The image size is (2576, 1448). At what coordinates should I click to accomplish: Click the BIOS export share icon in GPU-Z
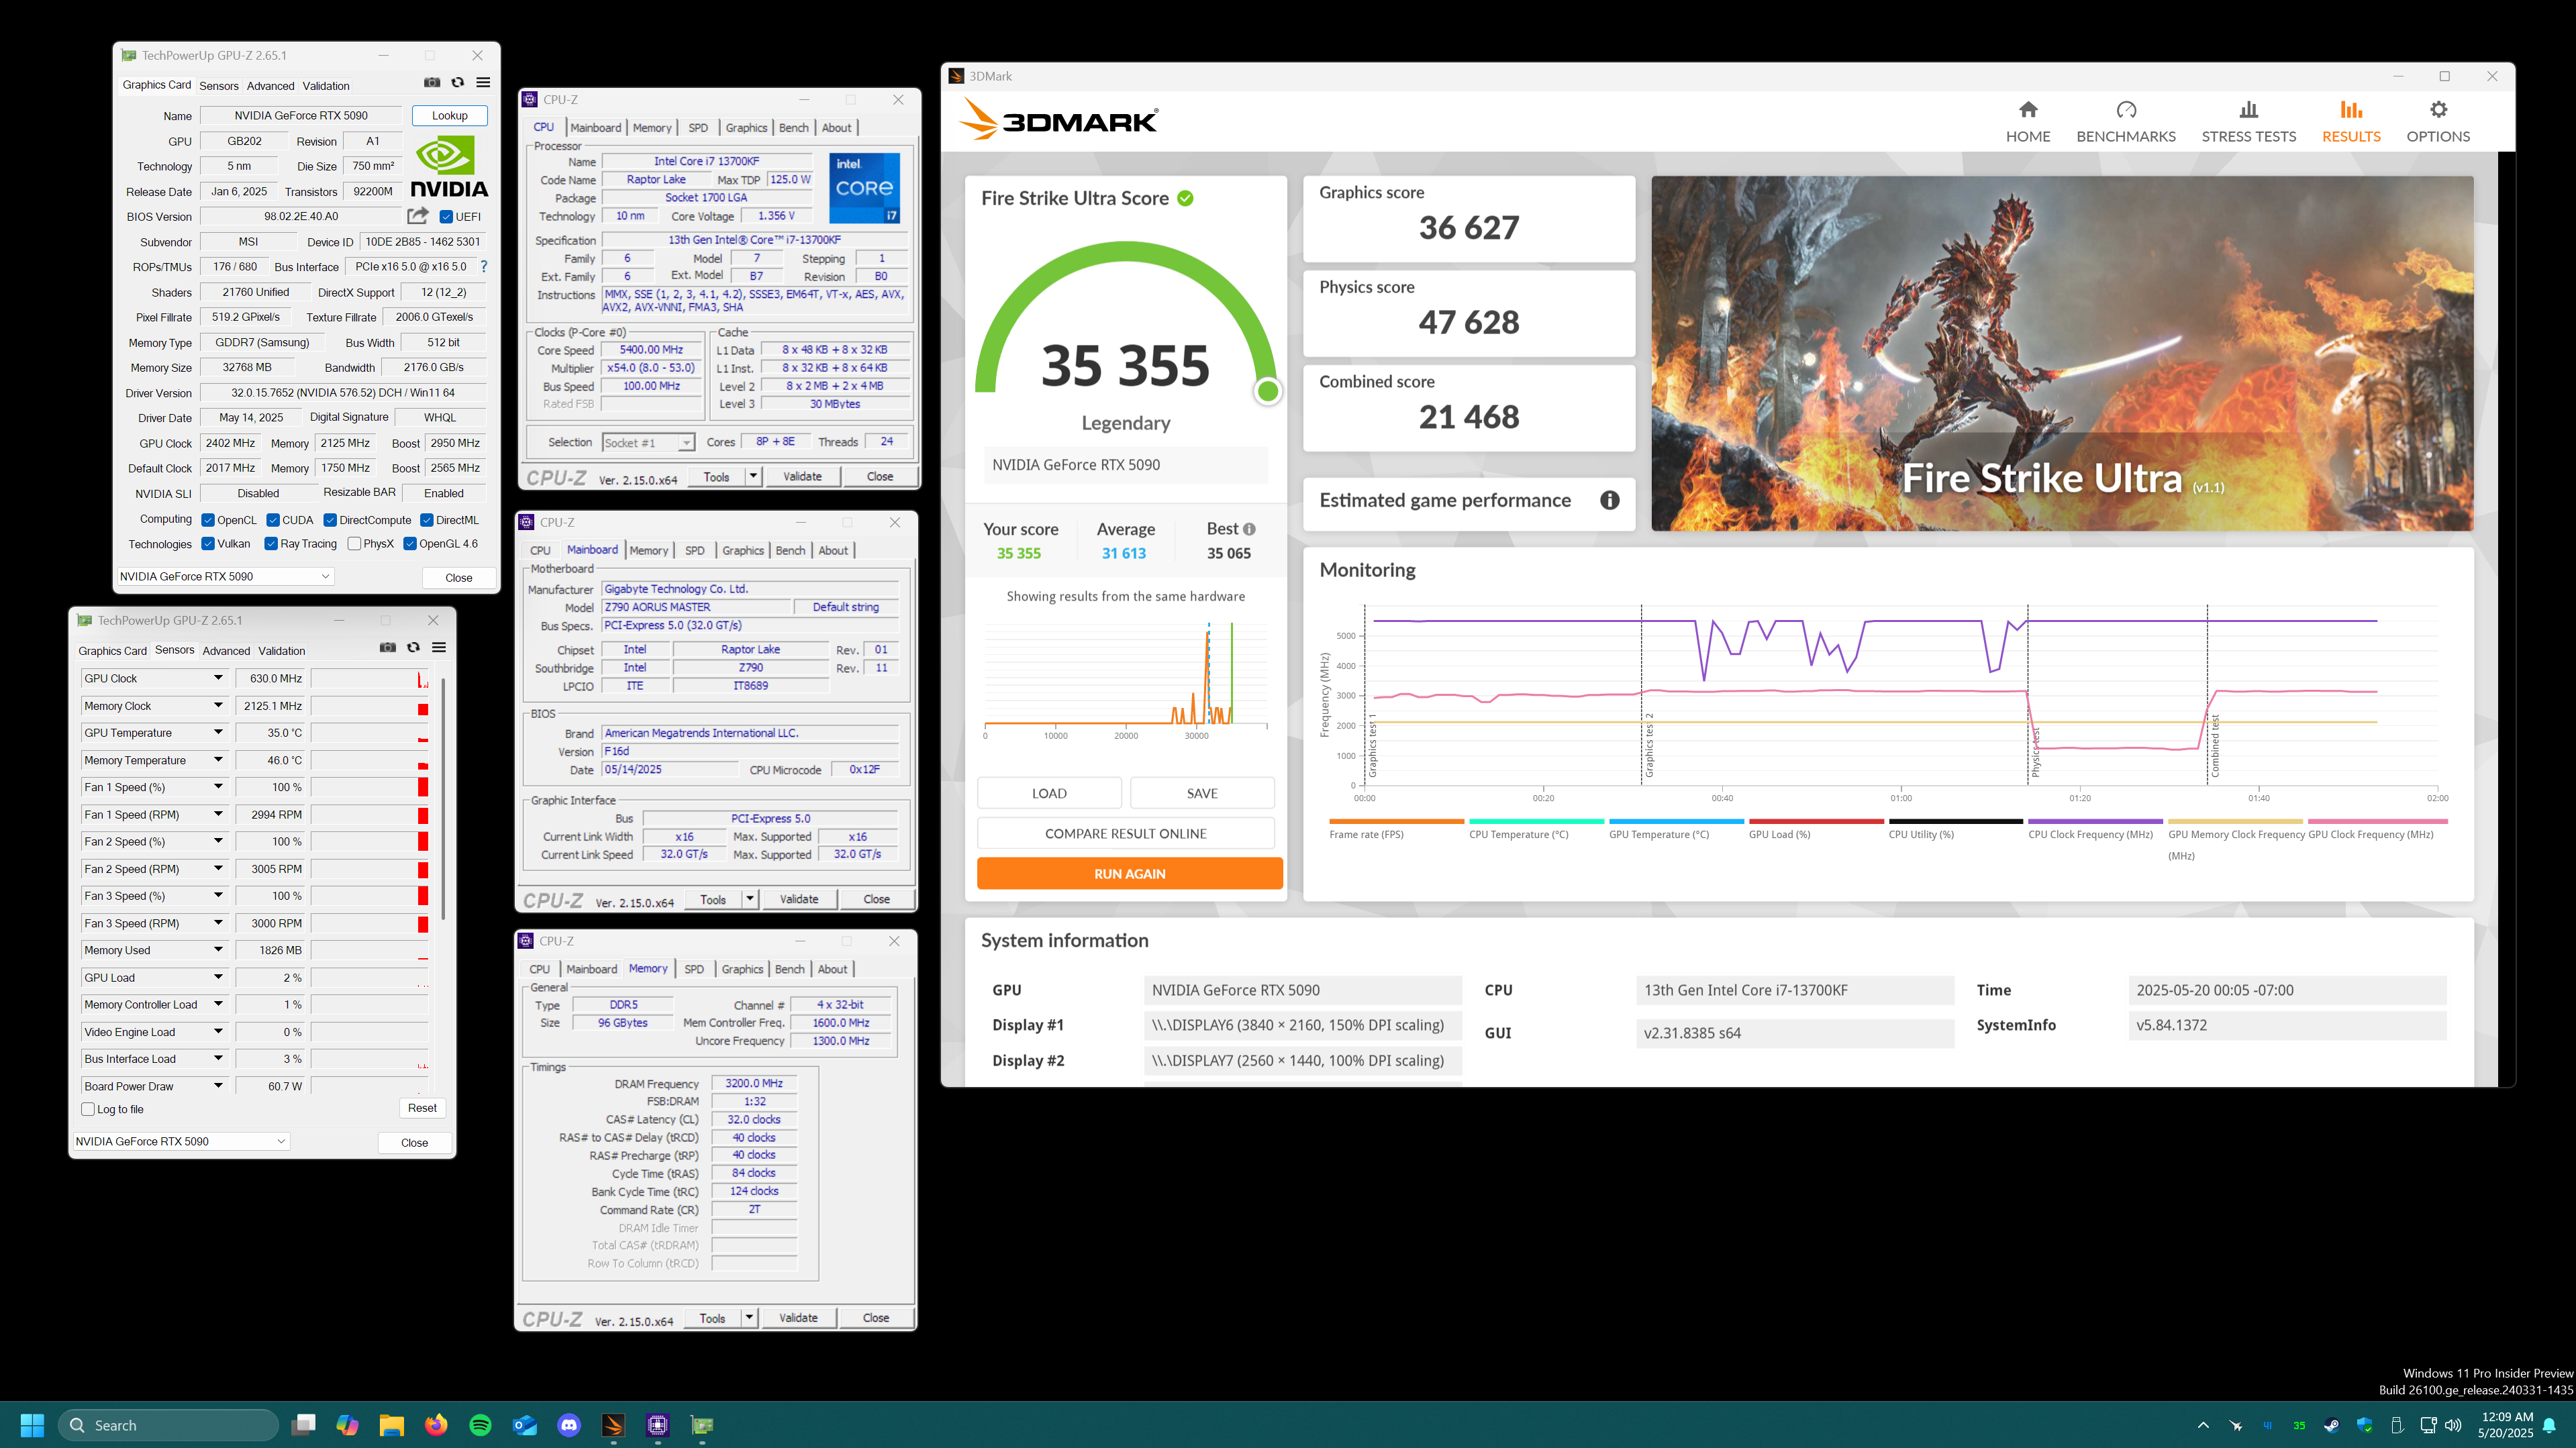(418, 216)
